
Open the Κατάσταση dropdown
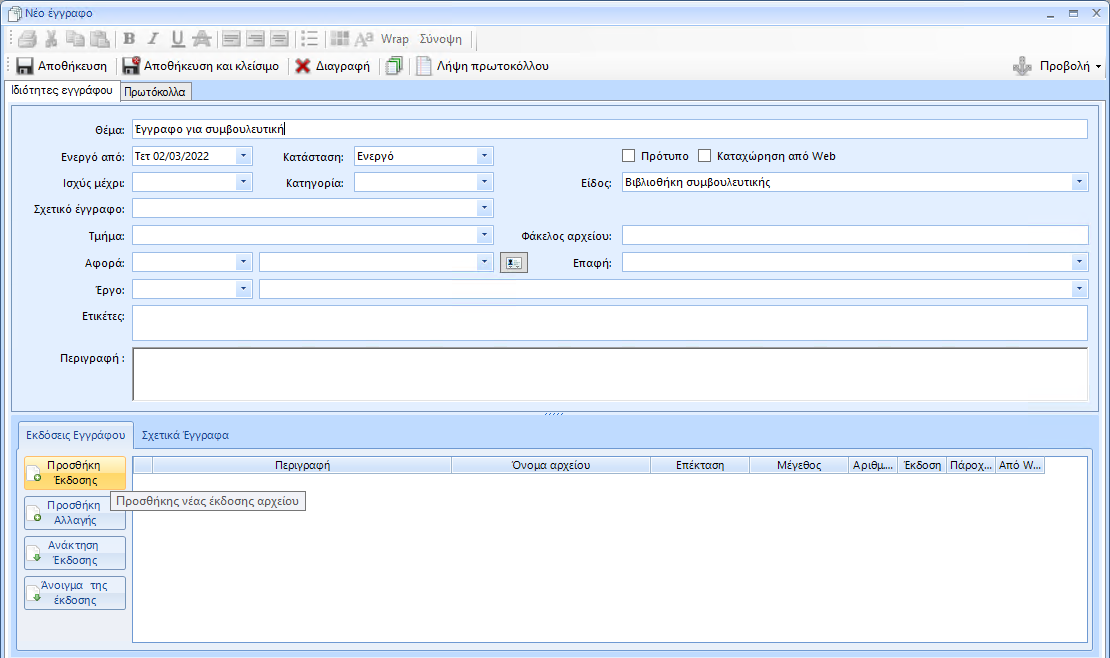tap(485, 156)
